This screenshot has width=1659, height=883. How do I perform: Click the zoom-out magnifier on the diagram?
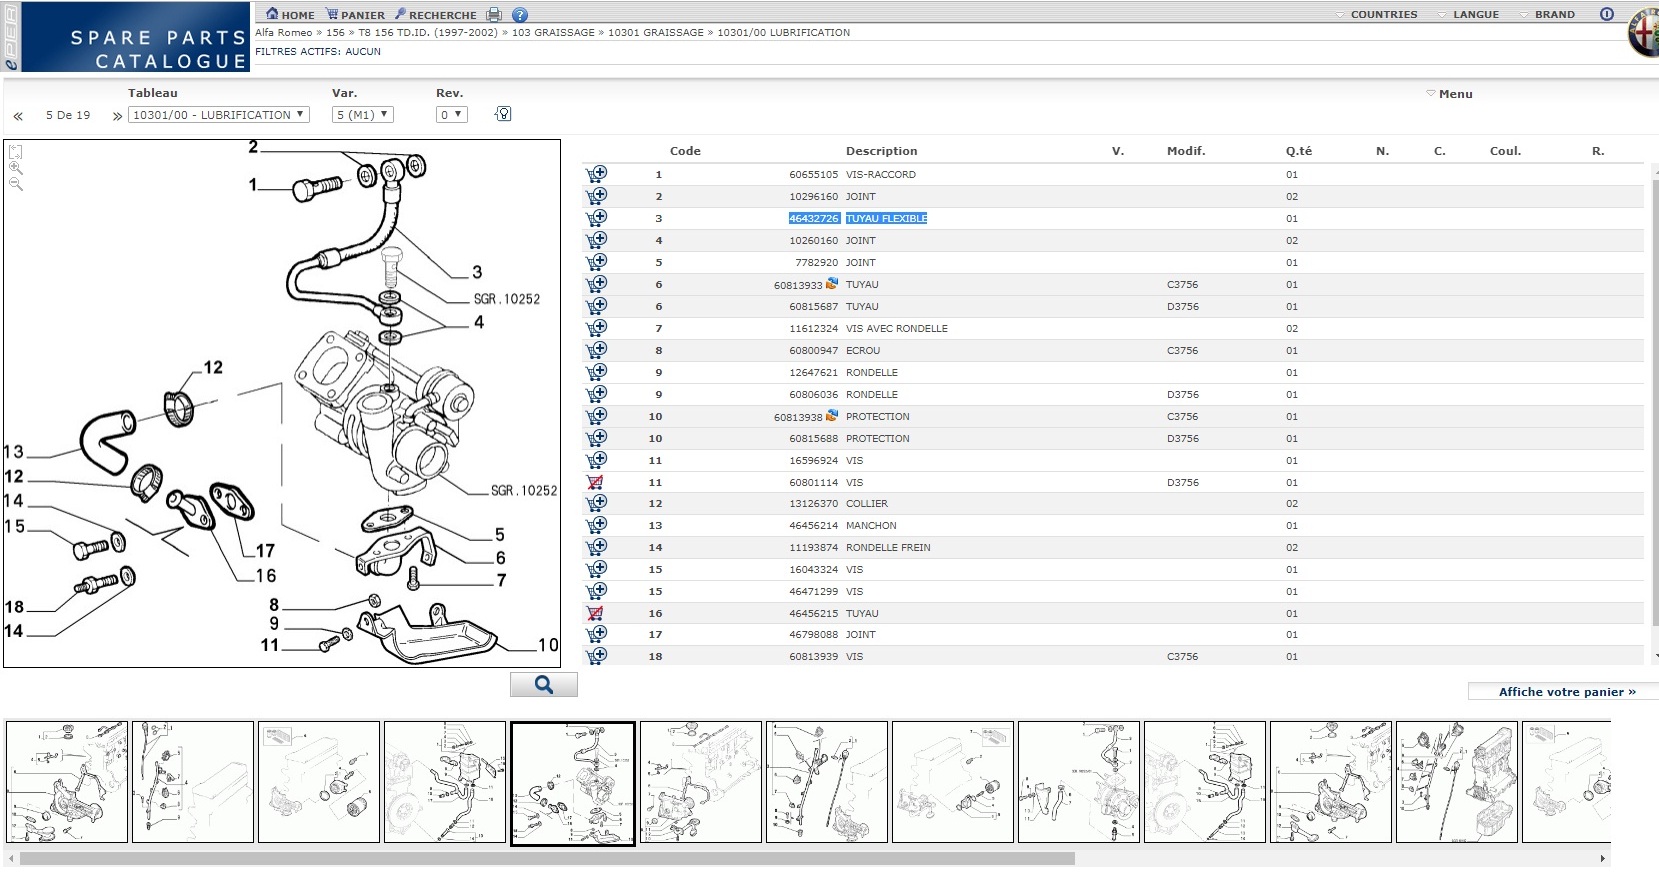(16, 184)
